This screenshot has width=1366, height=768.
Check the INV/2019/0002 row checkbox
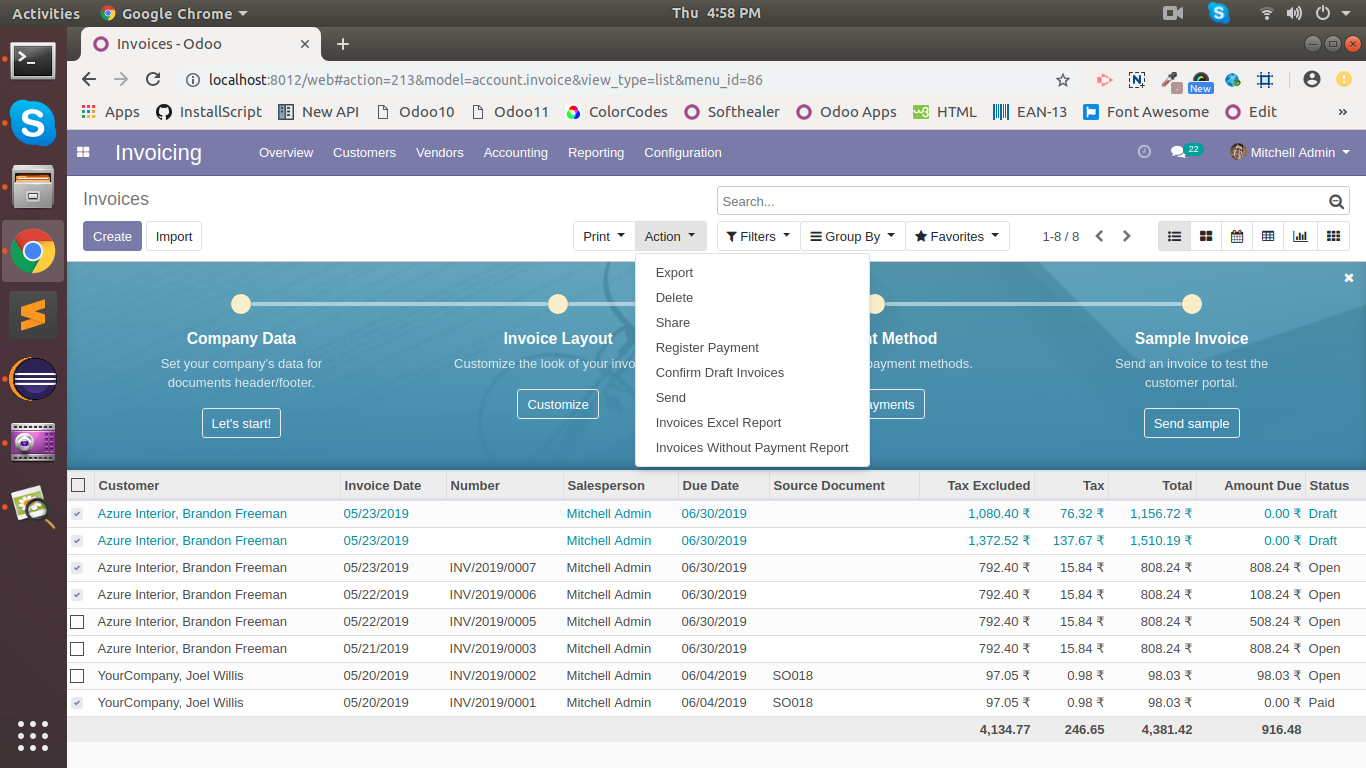[x=78, y=675]
